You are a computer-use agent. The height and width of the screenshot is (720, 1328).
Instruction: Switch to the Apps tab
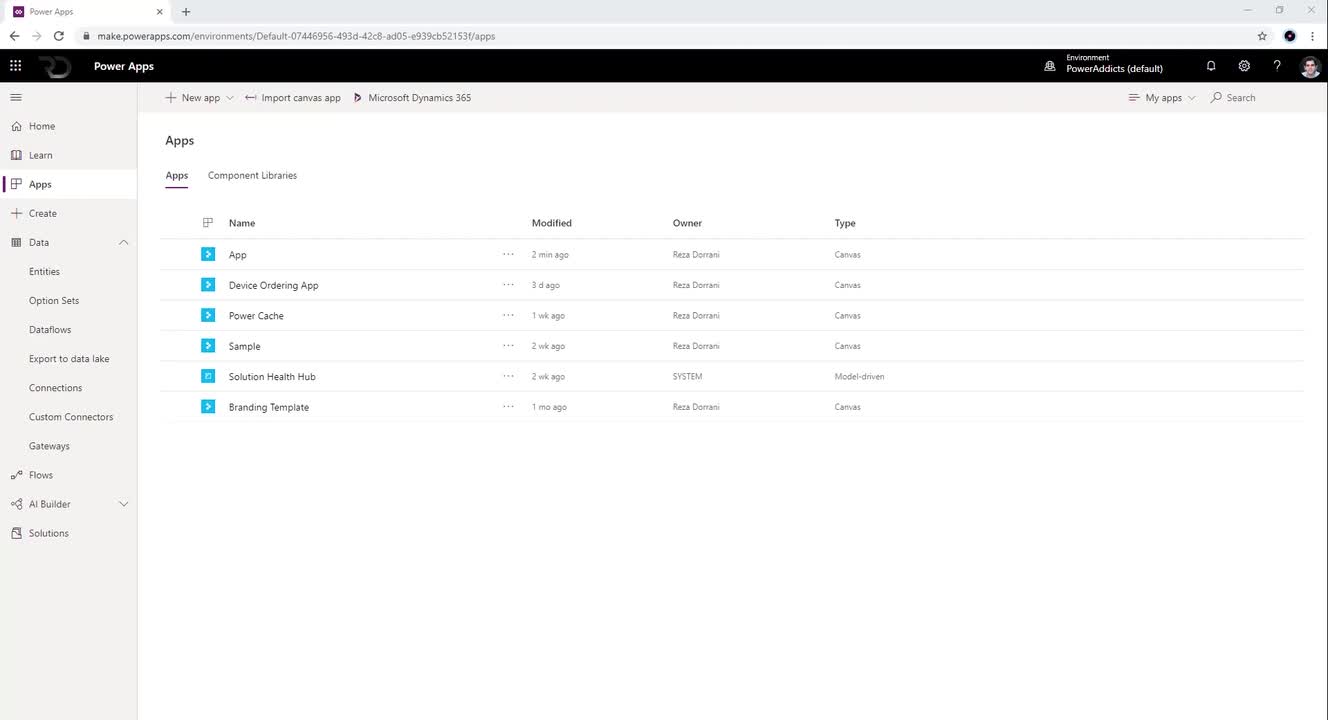click(x=177, y=176)
